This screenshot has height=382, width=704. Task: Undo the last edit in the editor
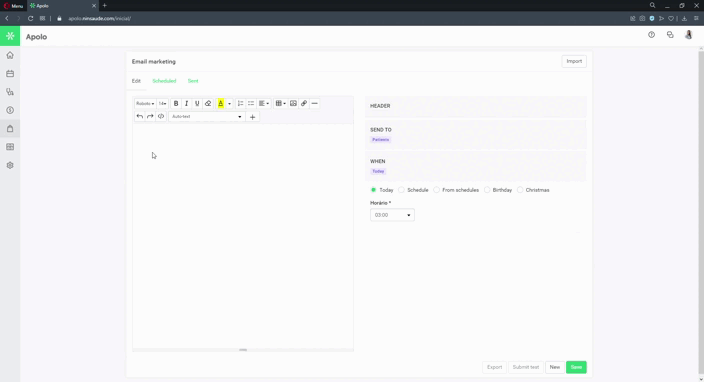tap(140, 117)
